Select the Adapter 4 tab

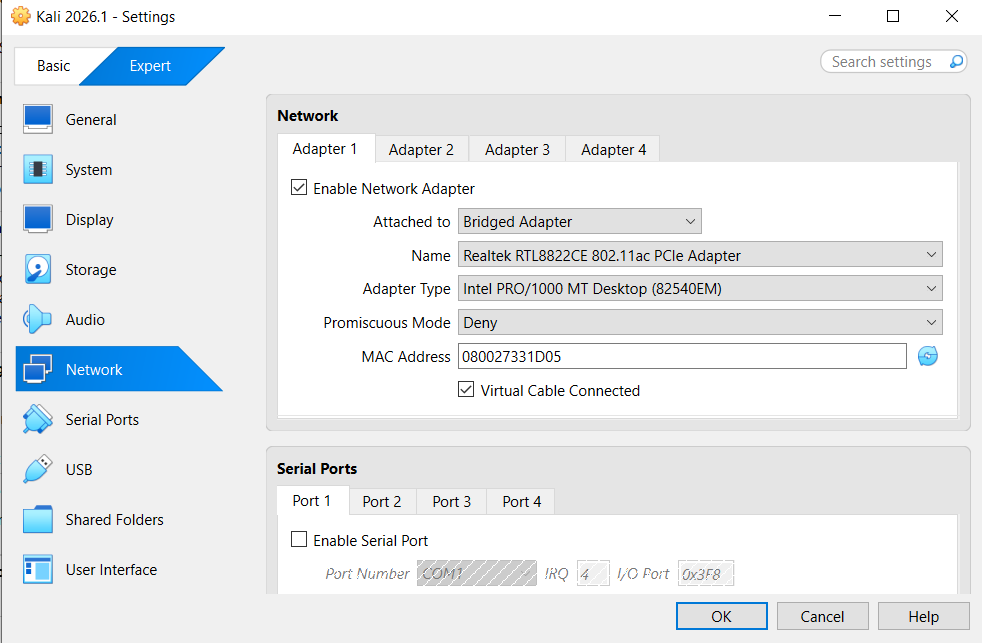(613, 150)
